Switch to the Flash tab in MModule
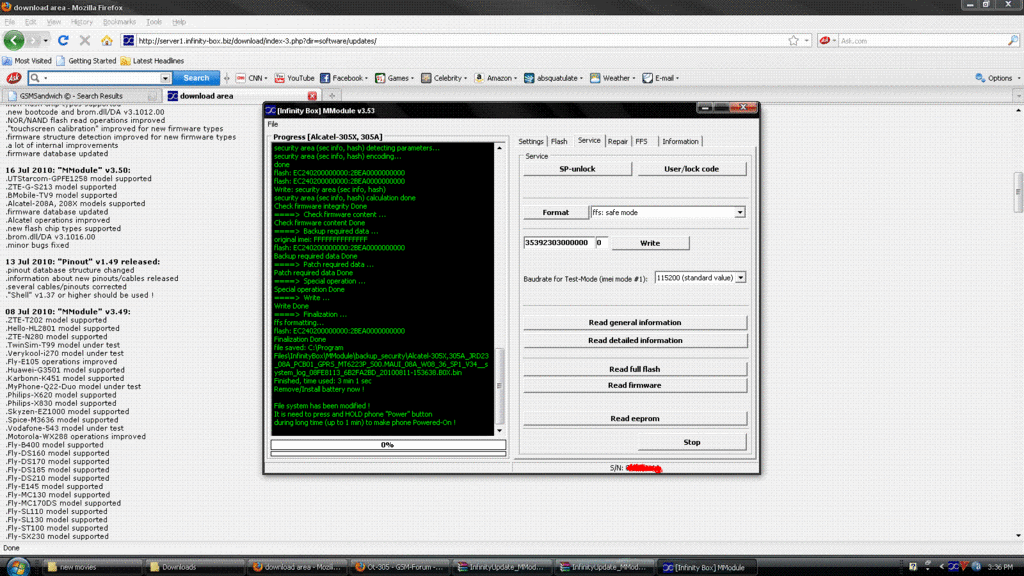This screenshot has height=576, width=1024. click(x=559, y=141)
